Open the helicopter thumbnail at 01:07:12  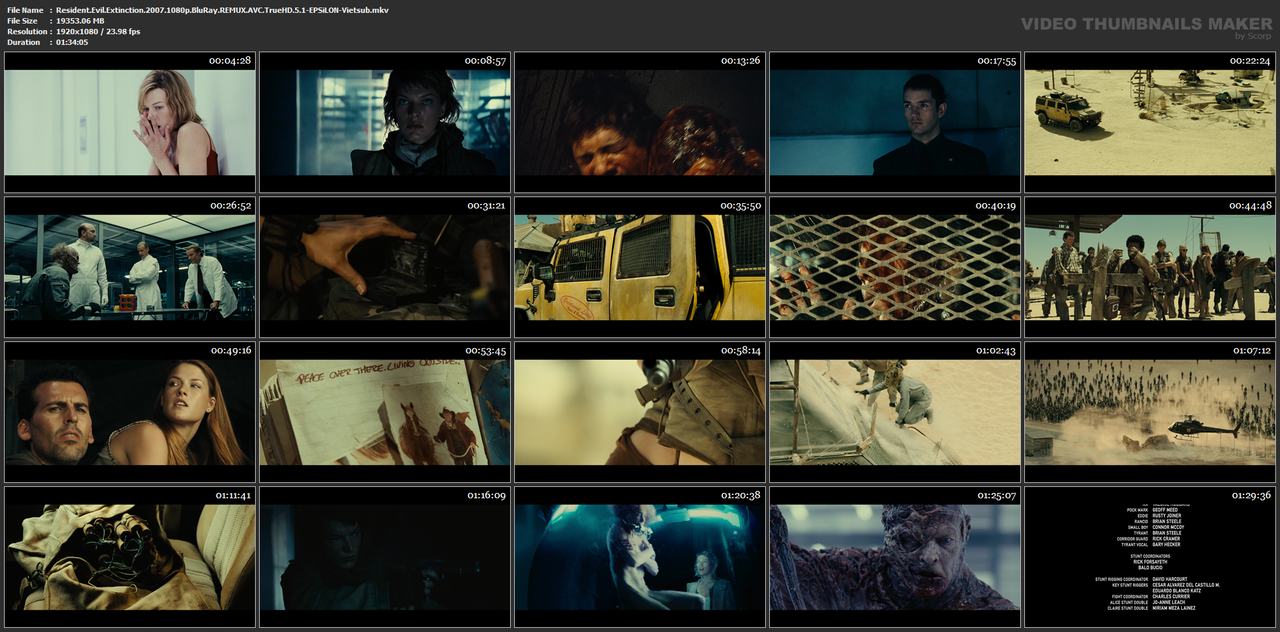(1150, 412)
